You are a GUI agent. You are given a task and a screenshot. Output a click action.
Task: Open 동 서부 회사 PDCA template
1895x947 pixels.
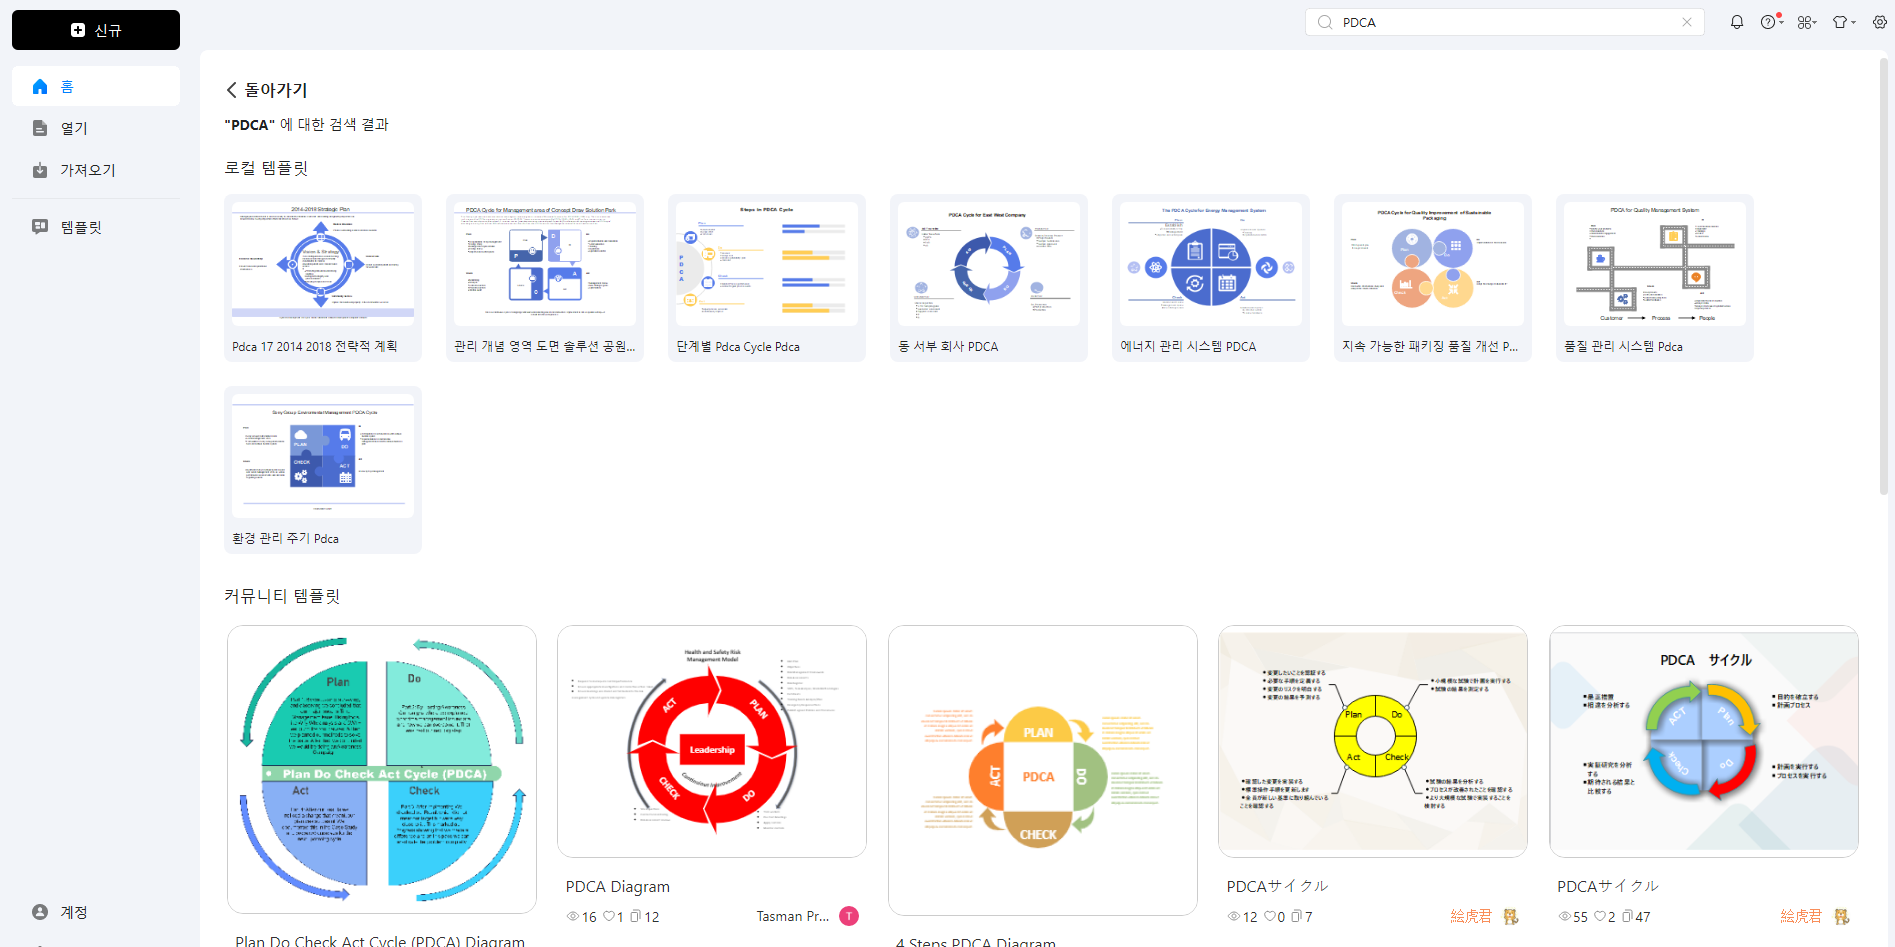click(989, 278)
